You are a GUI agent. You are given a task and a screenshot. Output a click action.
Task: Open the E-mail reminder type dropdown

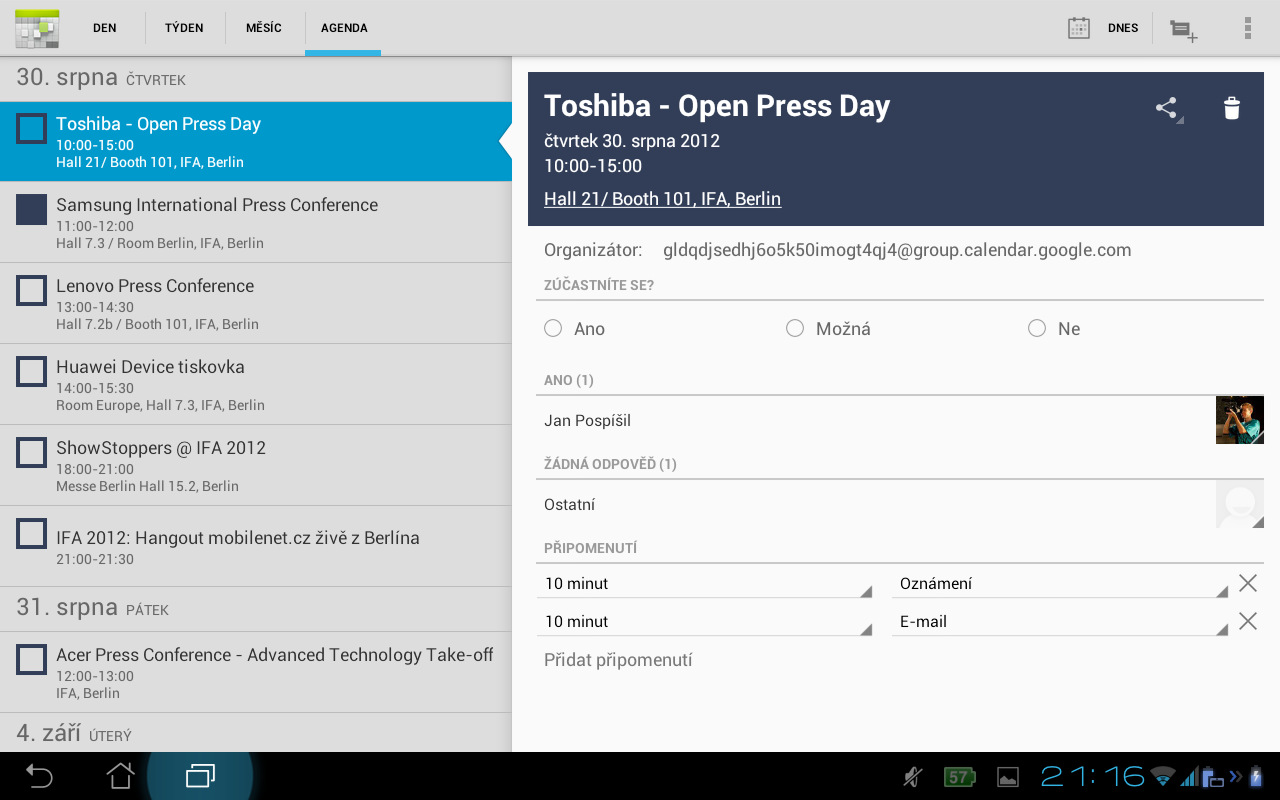pyautogui.click(x=1060, y=622)
